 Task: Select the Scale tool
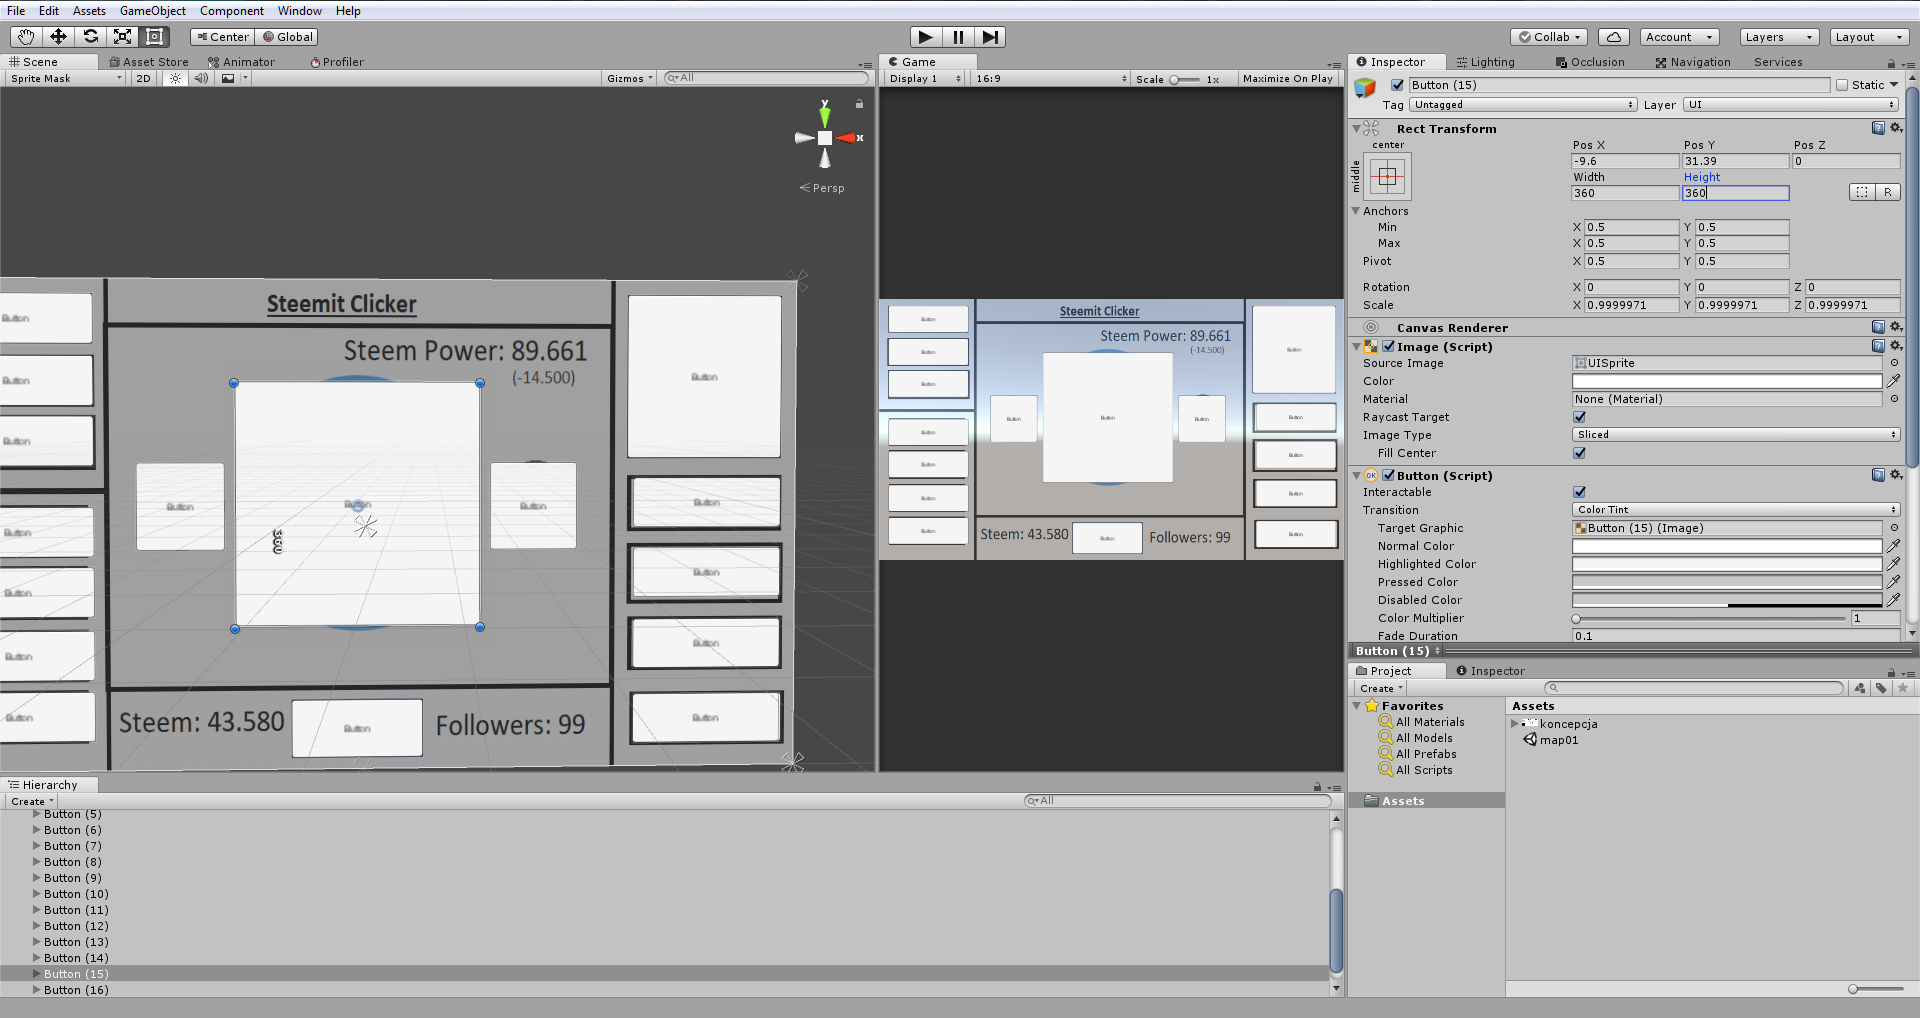click(x=122, y=37)
